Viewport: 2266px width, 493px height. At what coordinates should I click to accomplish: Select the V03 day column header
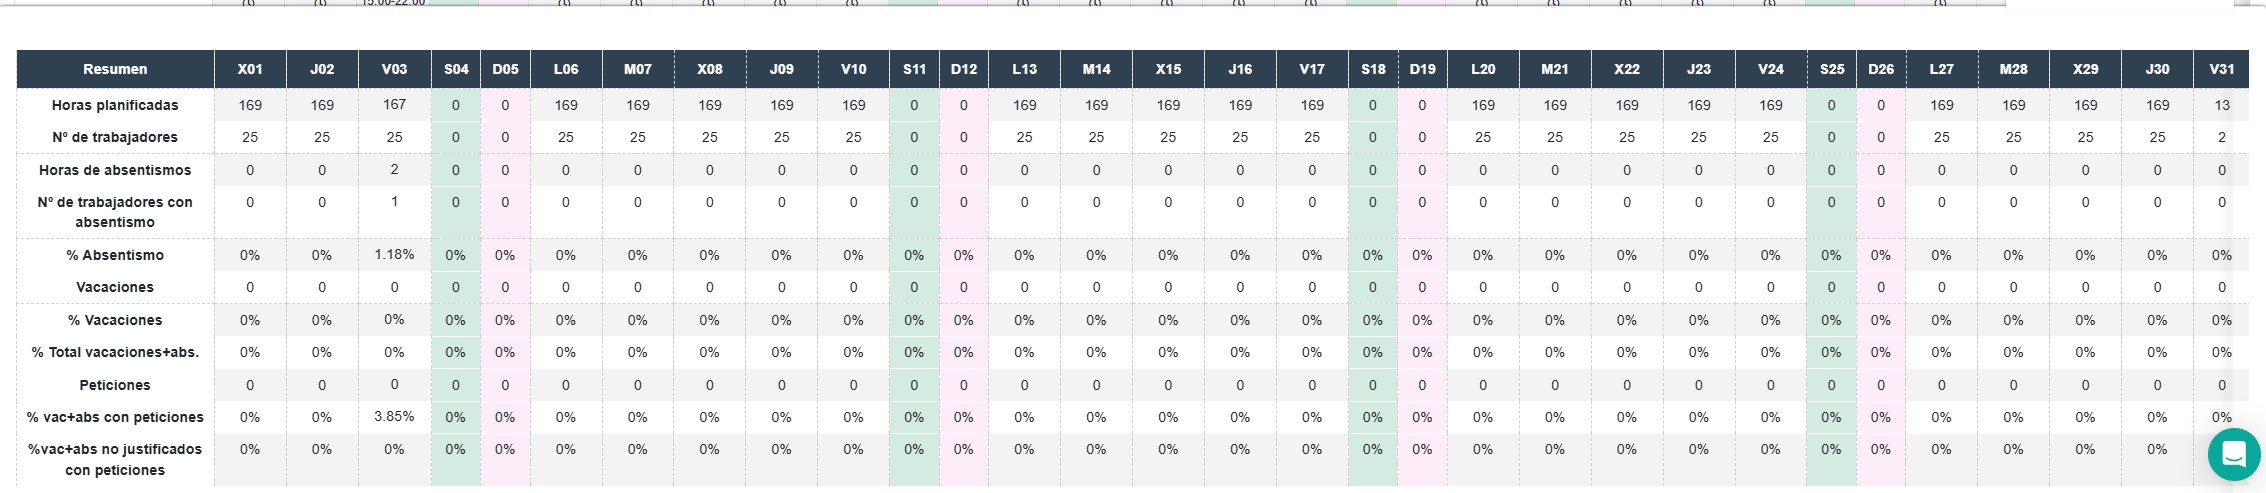tap(394, 69)
